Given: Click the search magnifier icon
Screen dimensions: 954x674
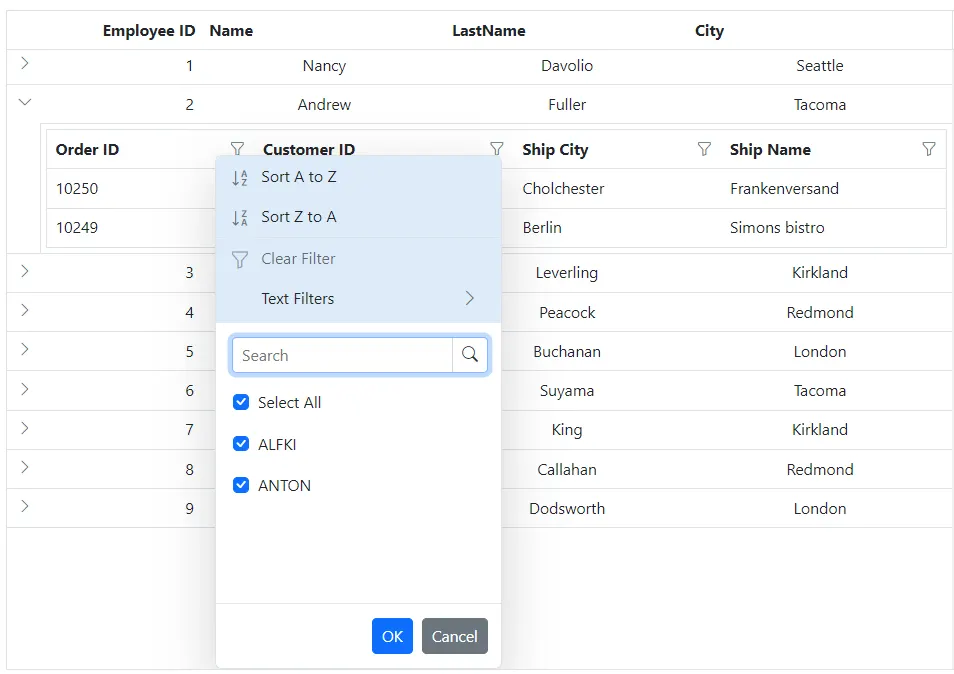Looking at the screenshot, I should [x=470, y=354].
